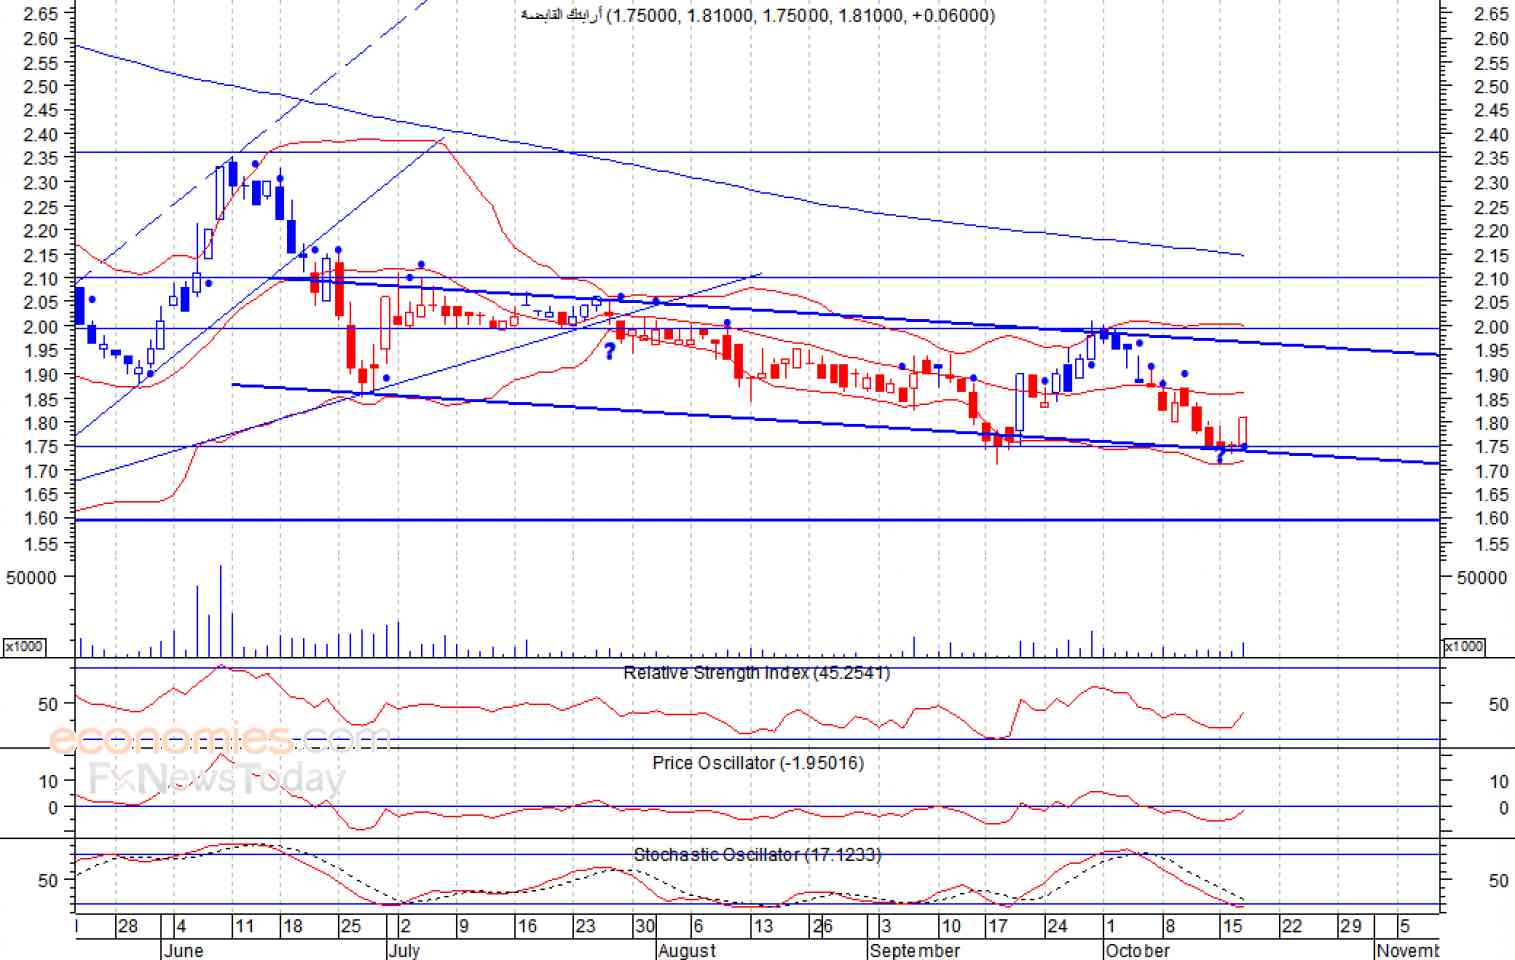Click the 2.00 price label on the right axis
This screenshot has width=1515, height=960.
[1491, 327]
